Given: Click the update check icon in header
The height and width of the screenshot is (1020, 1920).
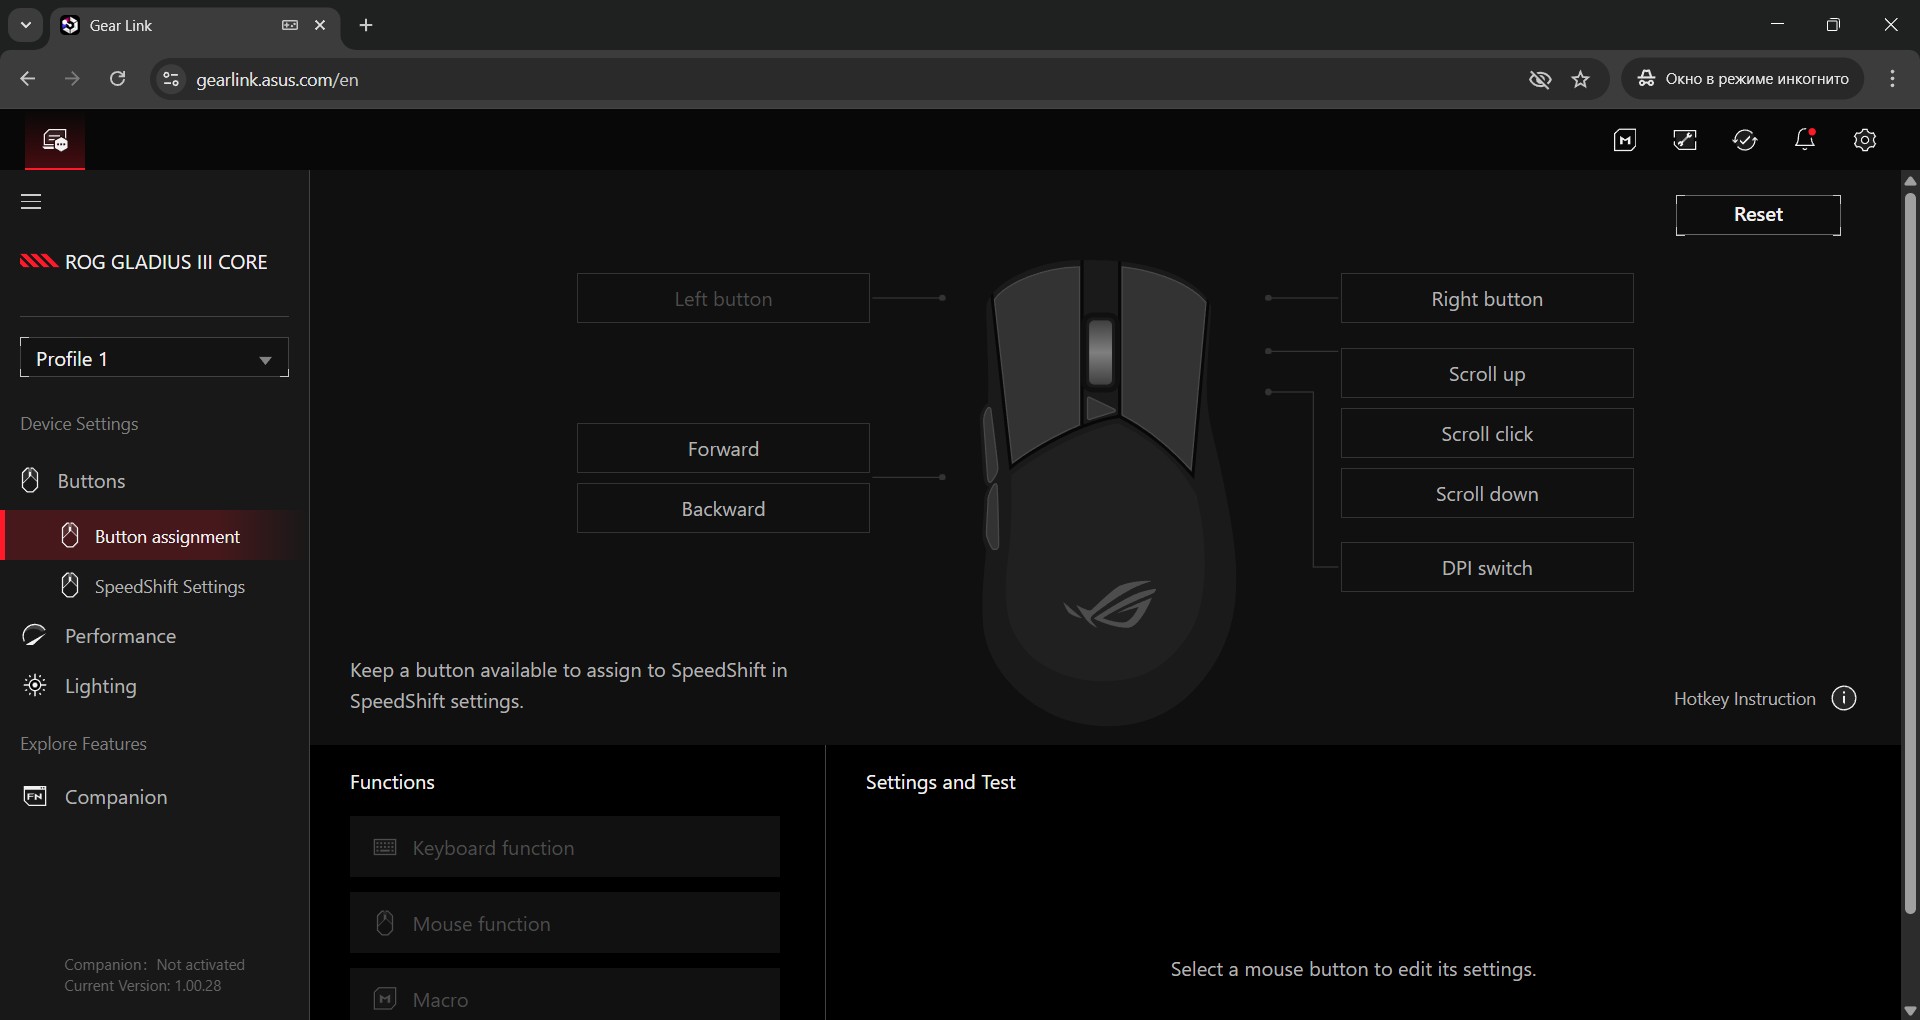Looking at the screenshot, I should coord(1745,140).
